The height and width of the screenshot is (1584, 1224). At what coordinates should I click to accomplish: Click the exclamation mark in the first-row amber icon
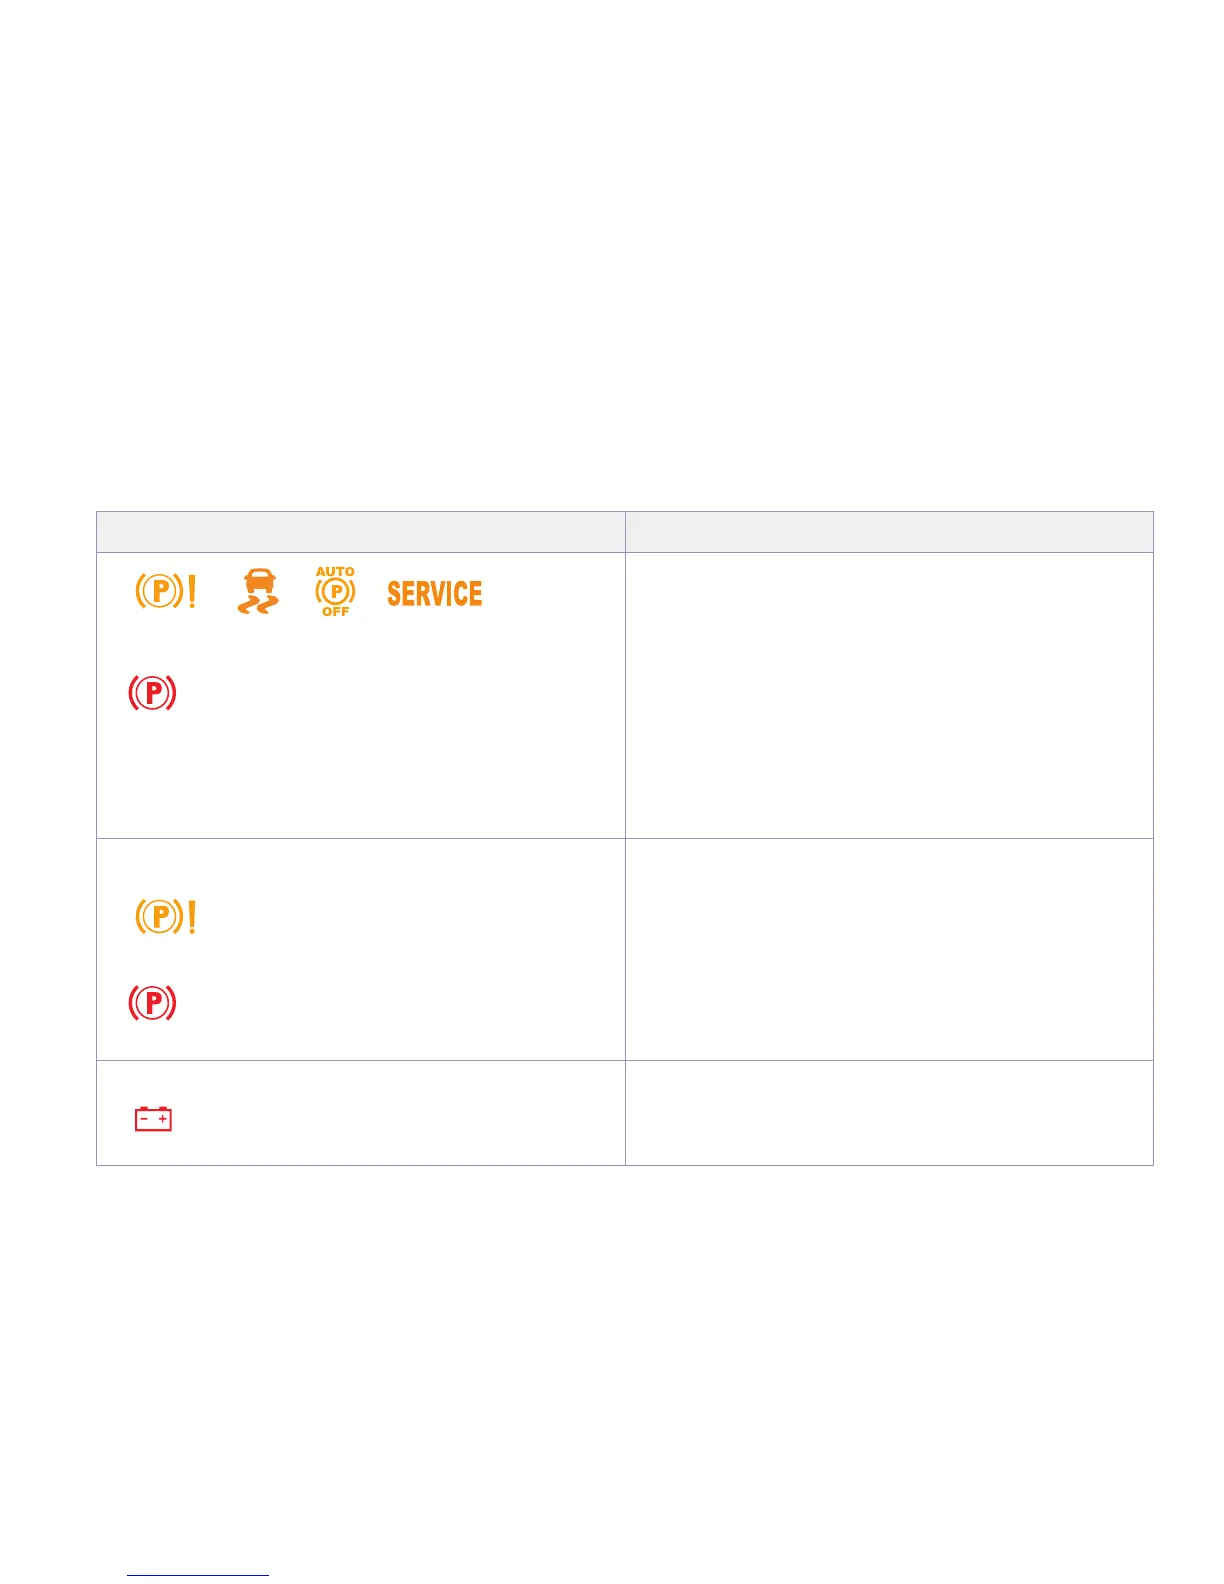[x=192, y=592]
